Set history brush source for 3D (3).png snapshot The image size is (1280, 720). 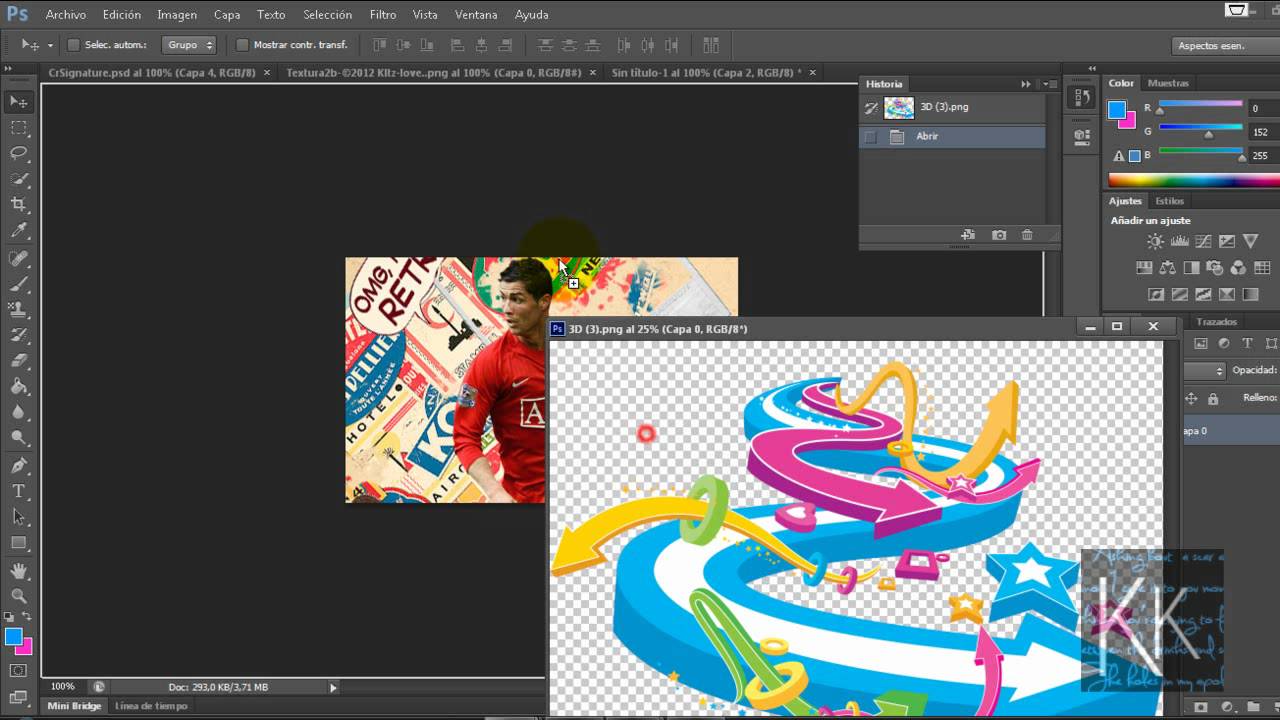871,108
